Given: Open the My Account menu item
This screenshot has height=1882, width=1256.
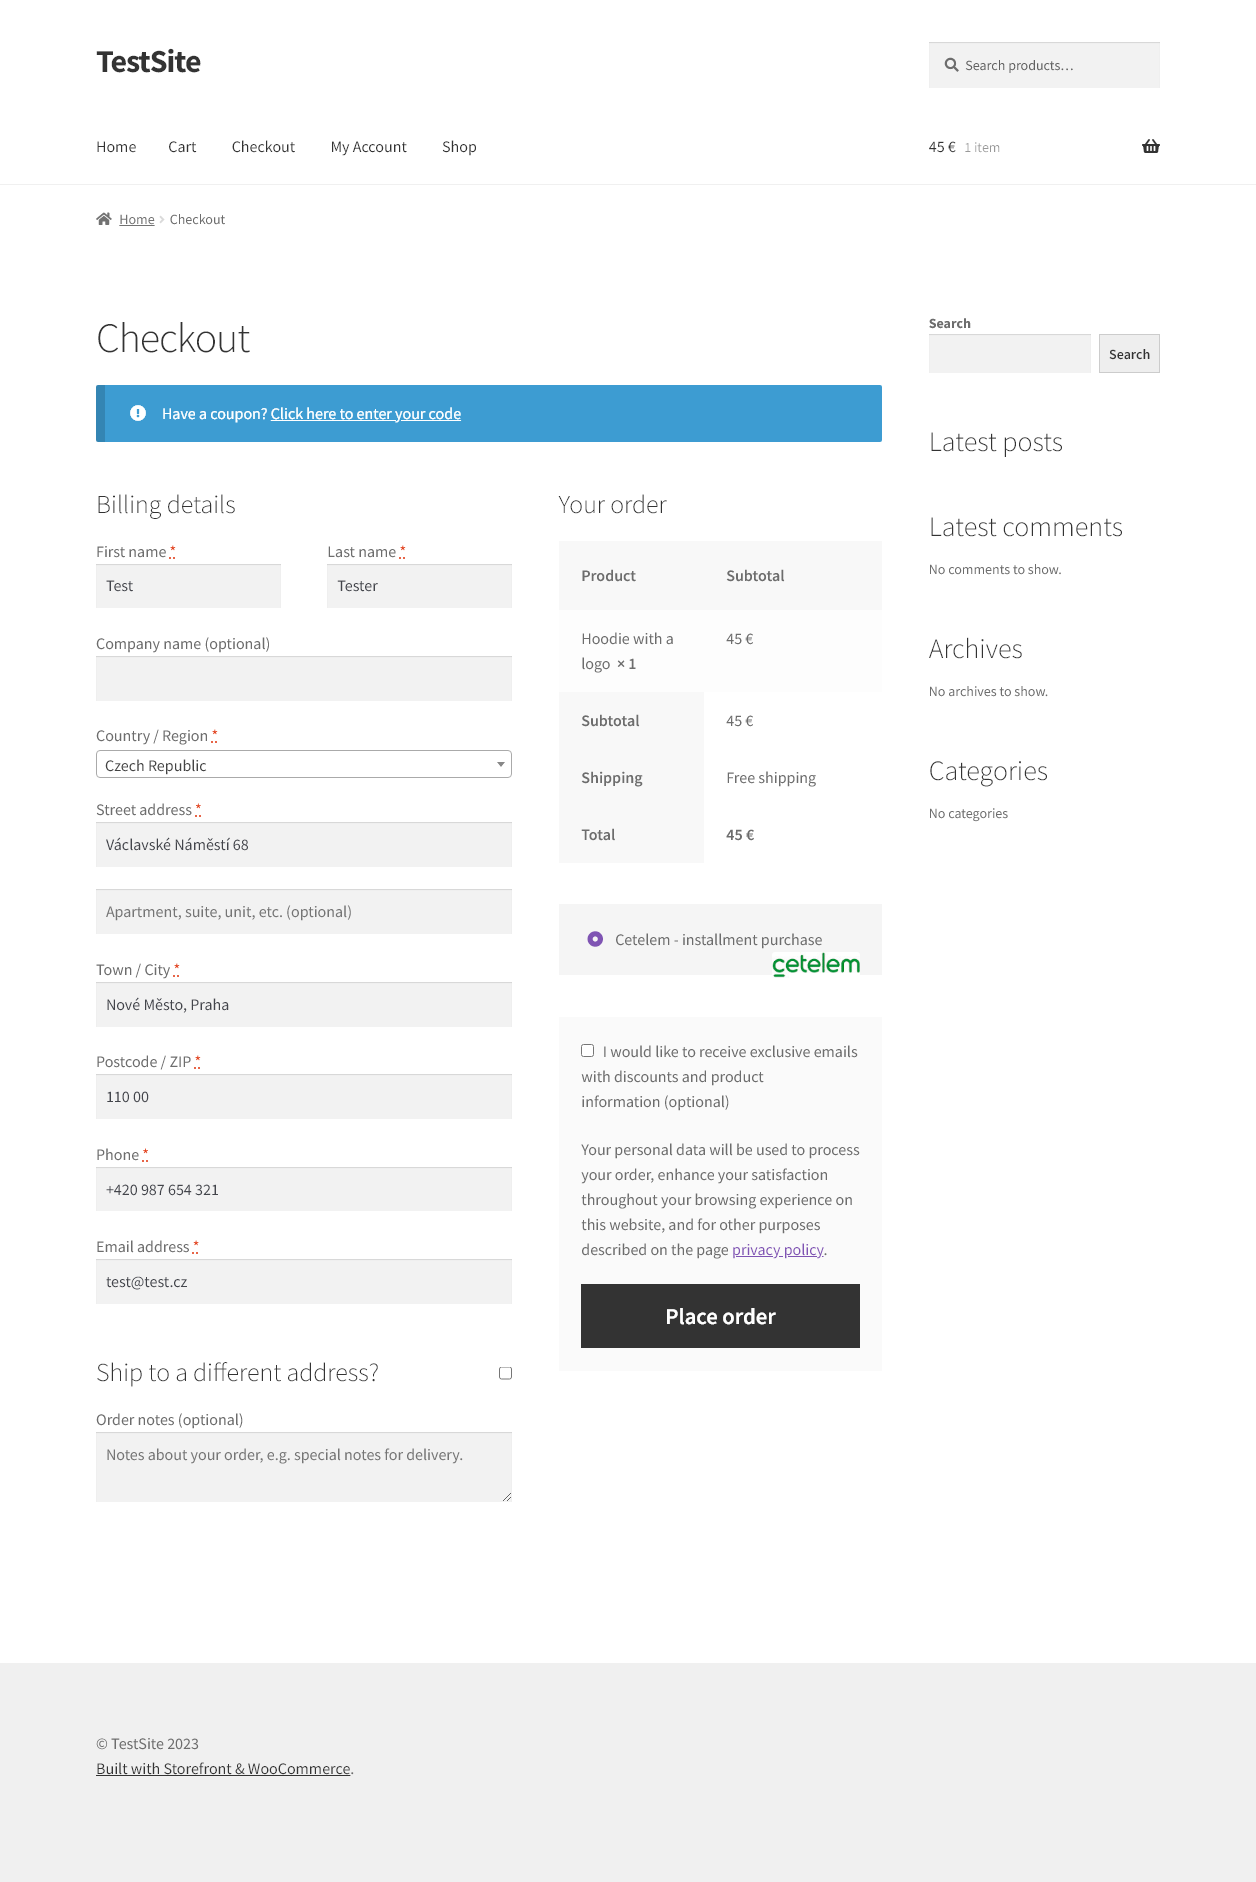Looking at the screenshot, I should point(369,147).
